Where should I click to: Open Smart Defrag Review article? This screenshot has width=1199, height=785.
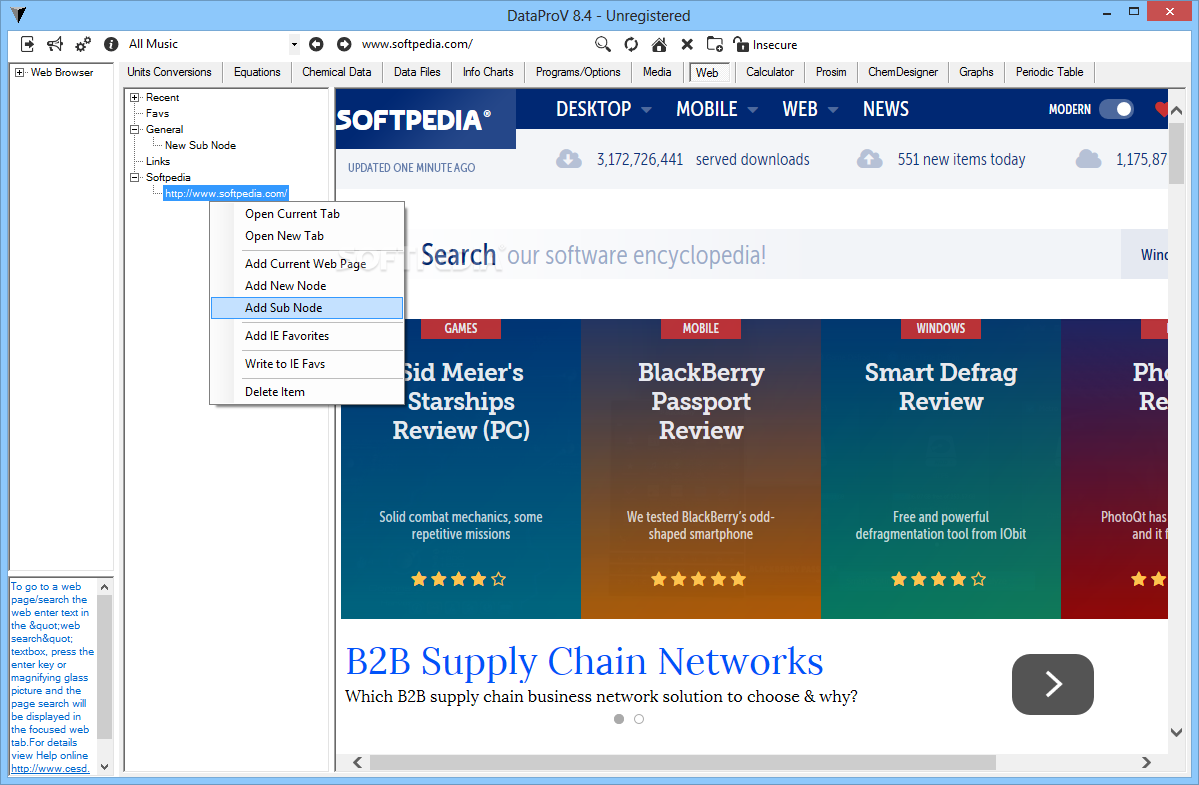point(941,387)
